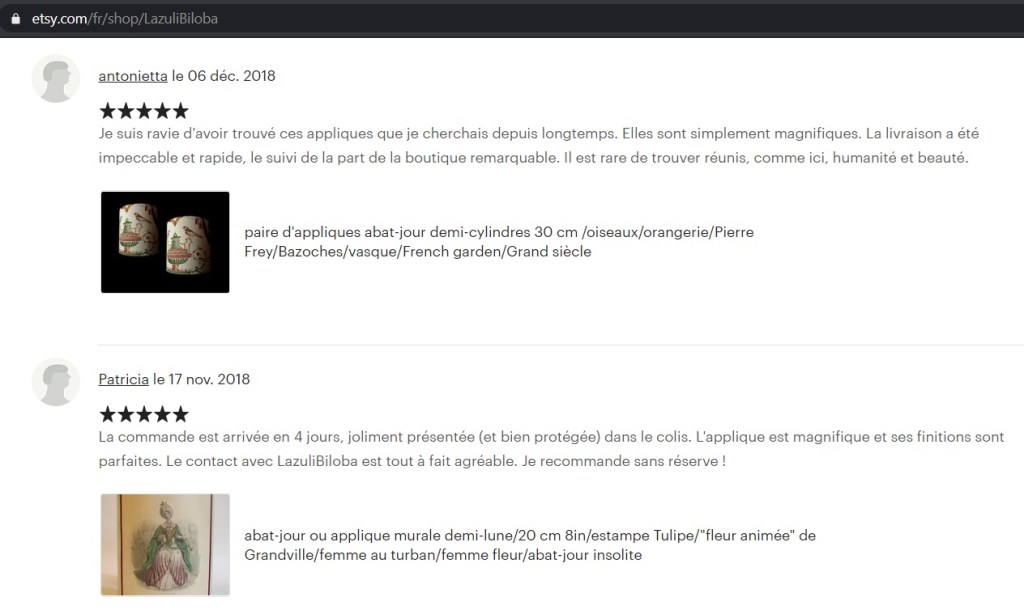Open the 'paire d'appliques abat-jour demi-cylindres' listing title
This screenshot has width=1024, height=610.
click(x=499, y=242)
